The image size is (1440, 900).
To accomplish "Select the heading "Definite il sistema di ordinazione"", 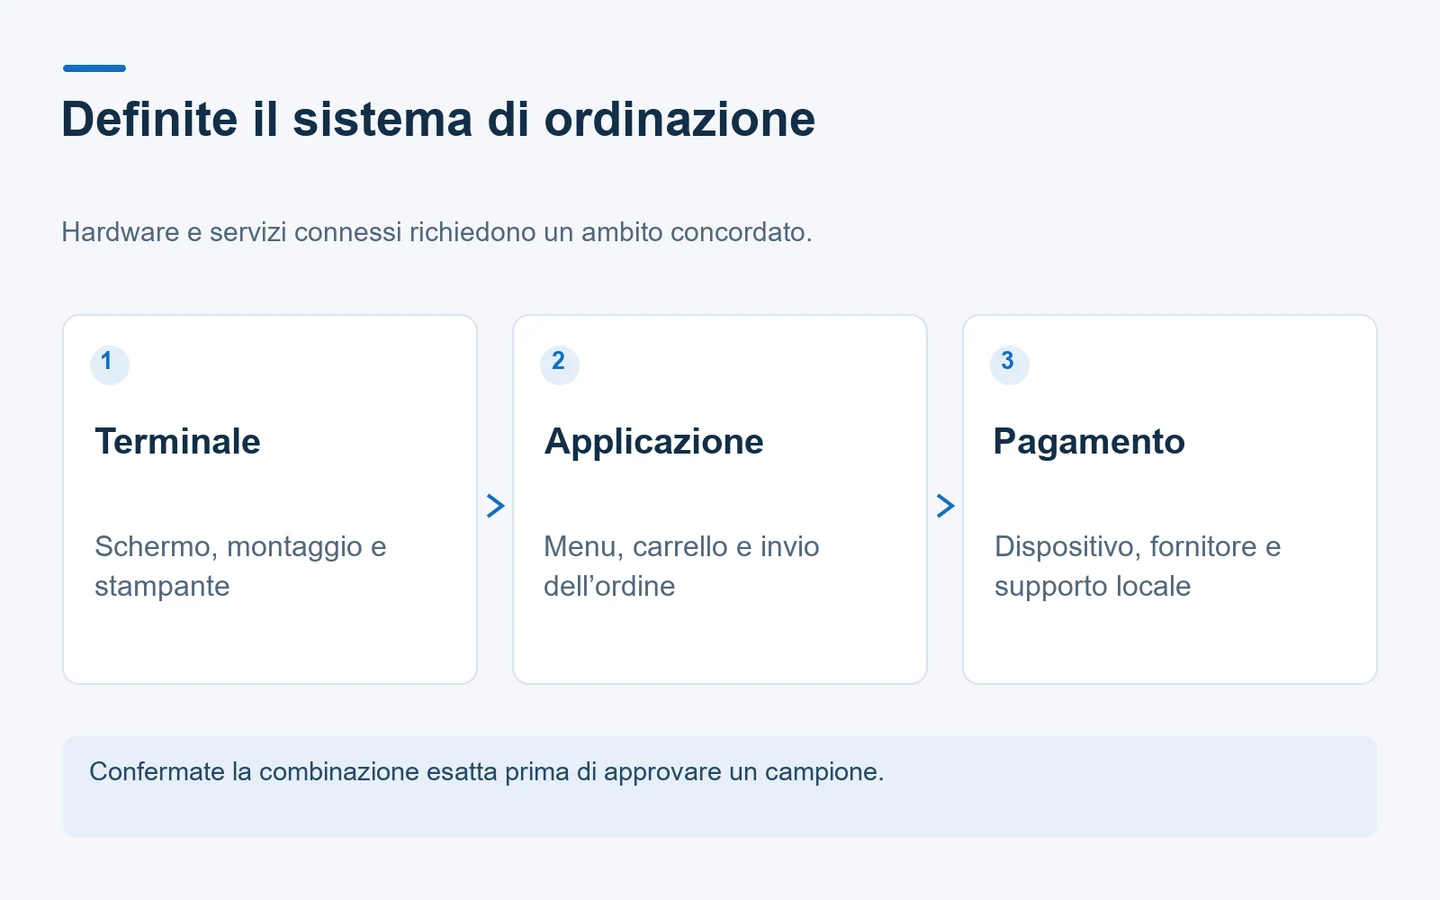I will pos(438,119).
